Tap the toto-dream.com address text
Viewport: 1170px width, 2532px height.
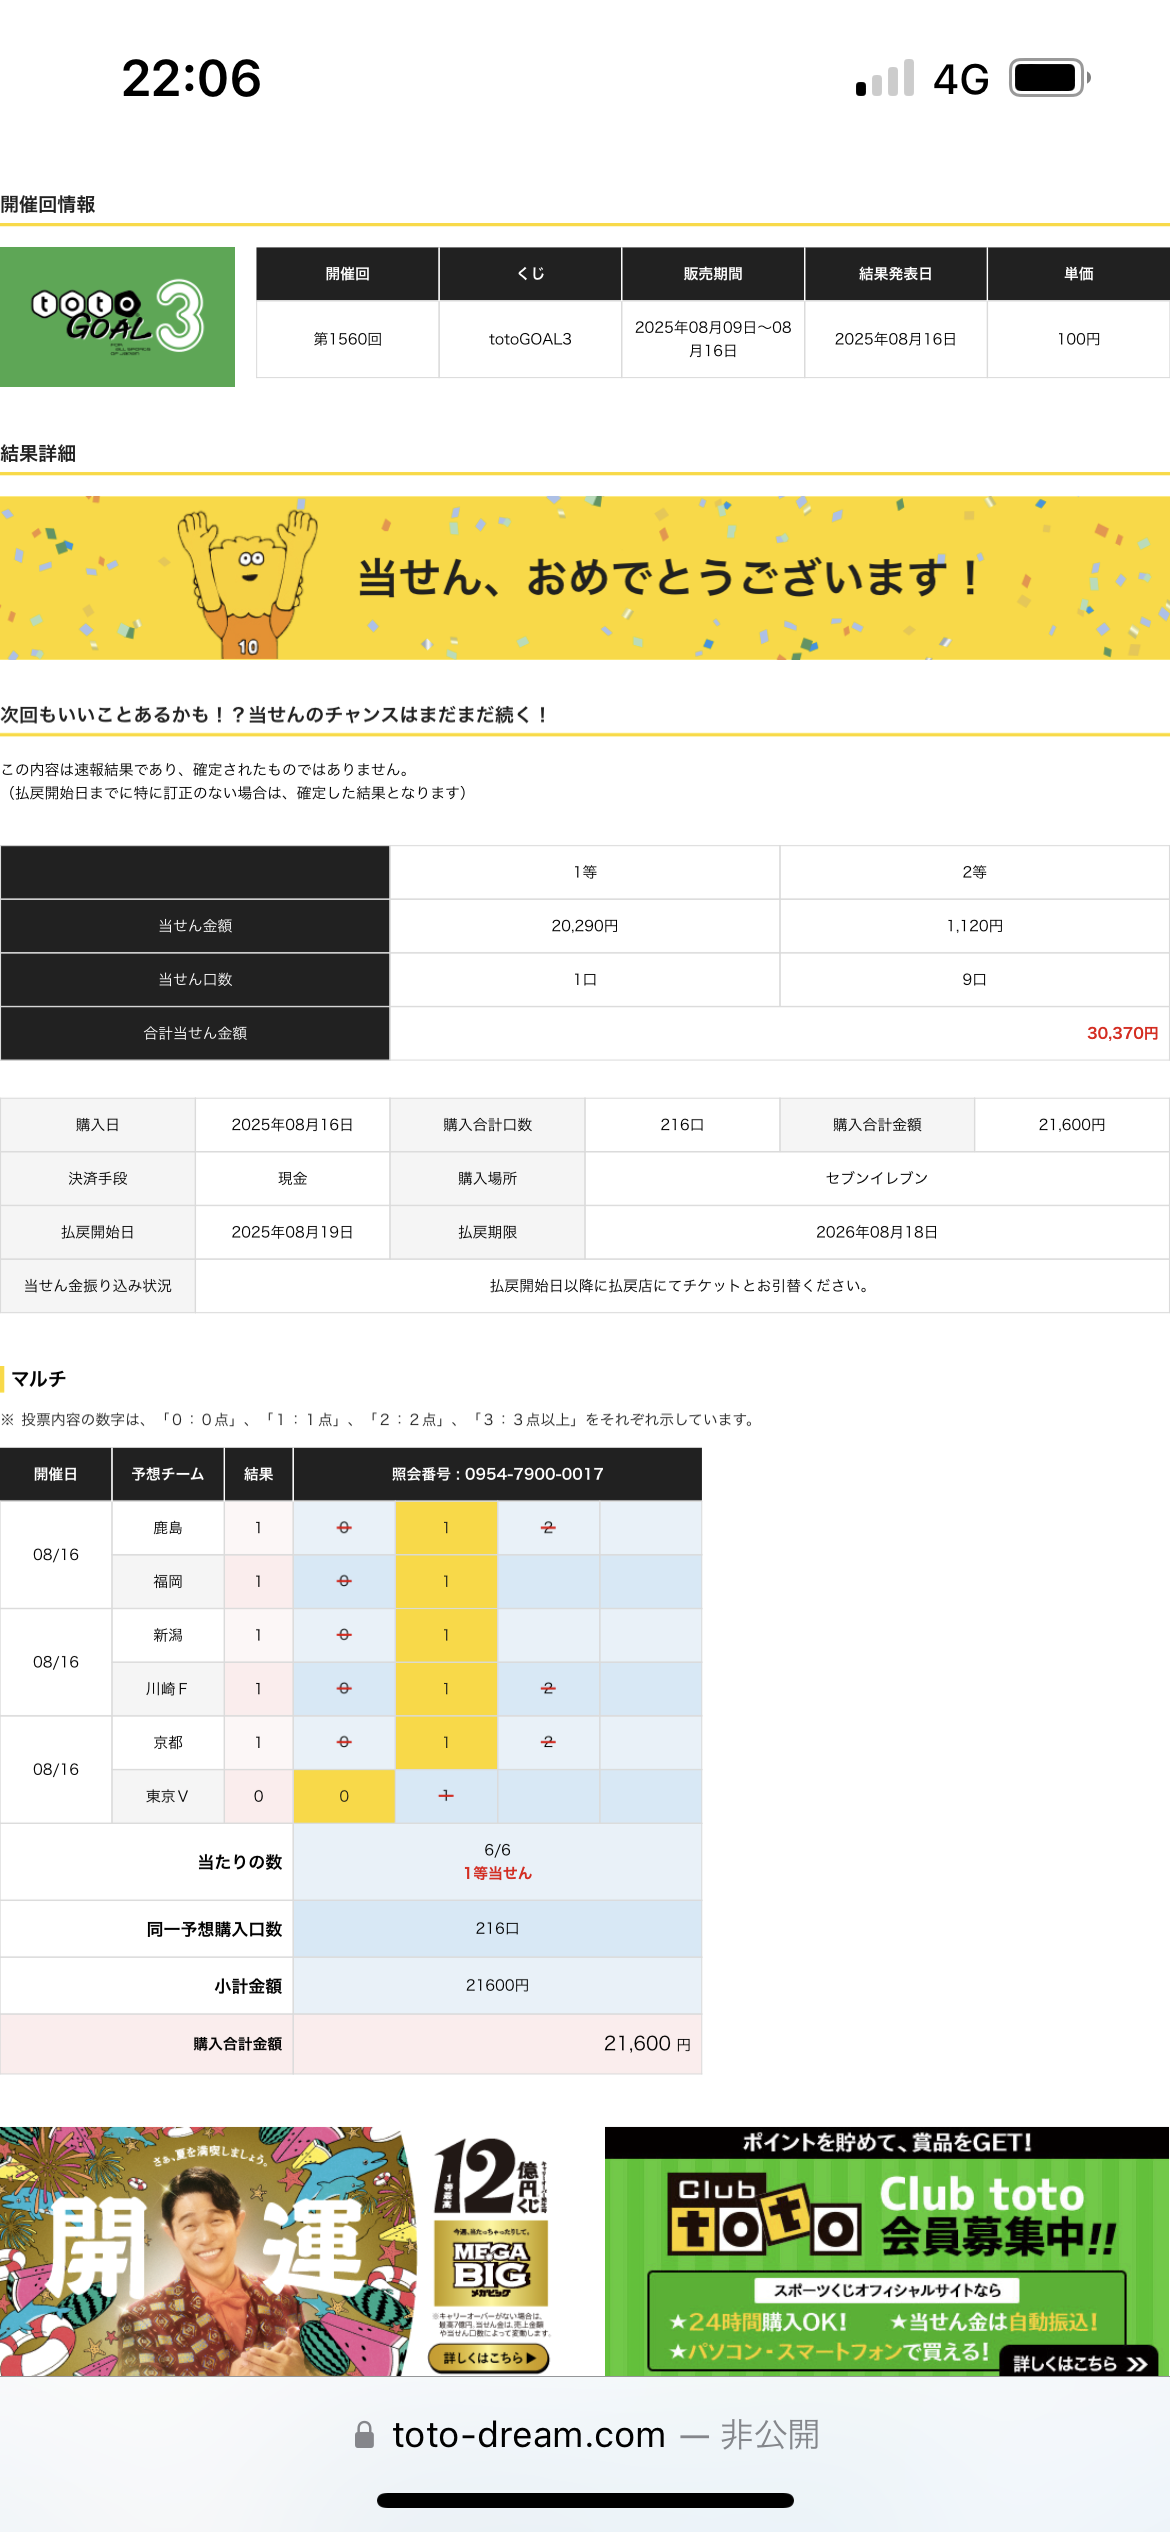point(528,2435)
